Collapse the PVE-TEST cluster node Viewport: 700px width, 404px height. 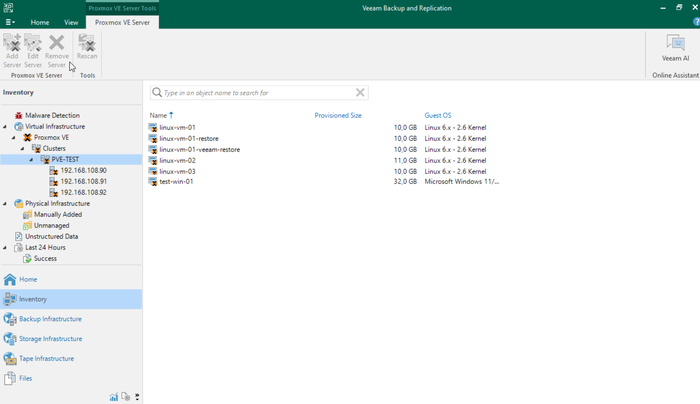[x=31, y=160]
